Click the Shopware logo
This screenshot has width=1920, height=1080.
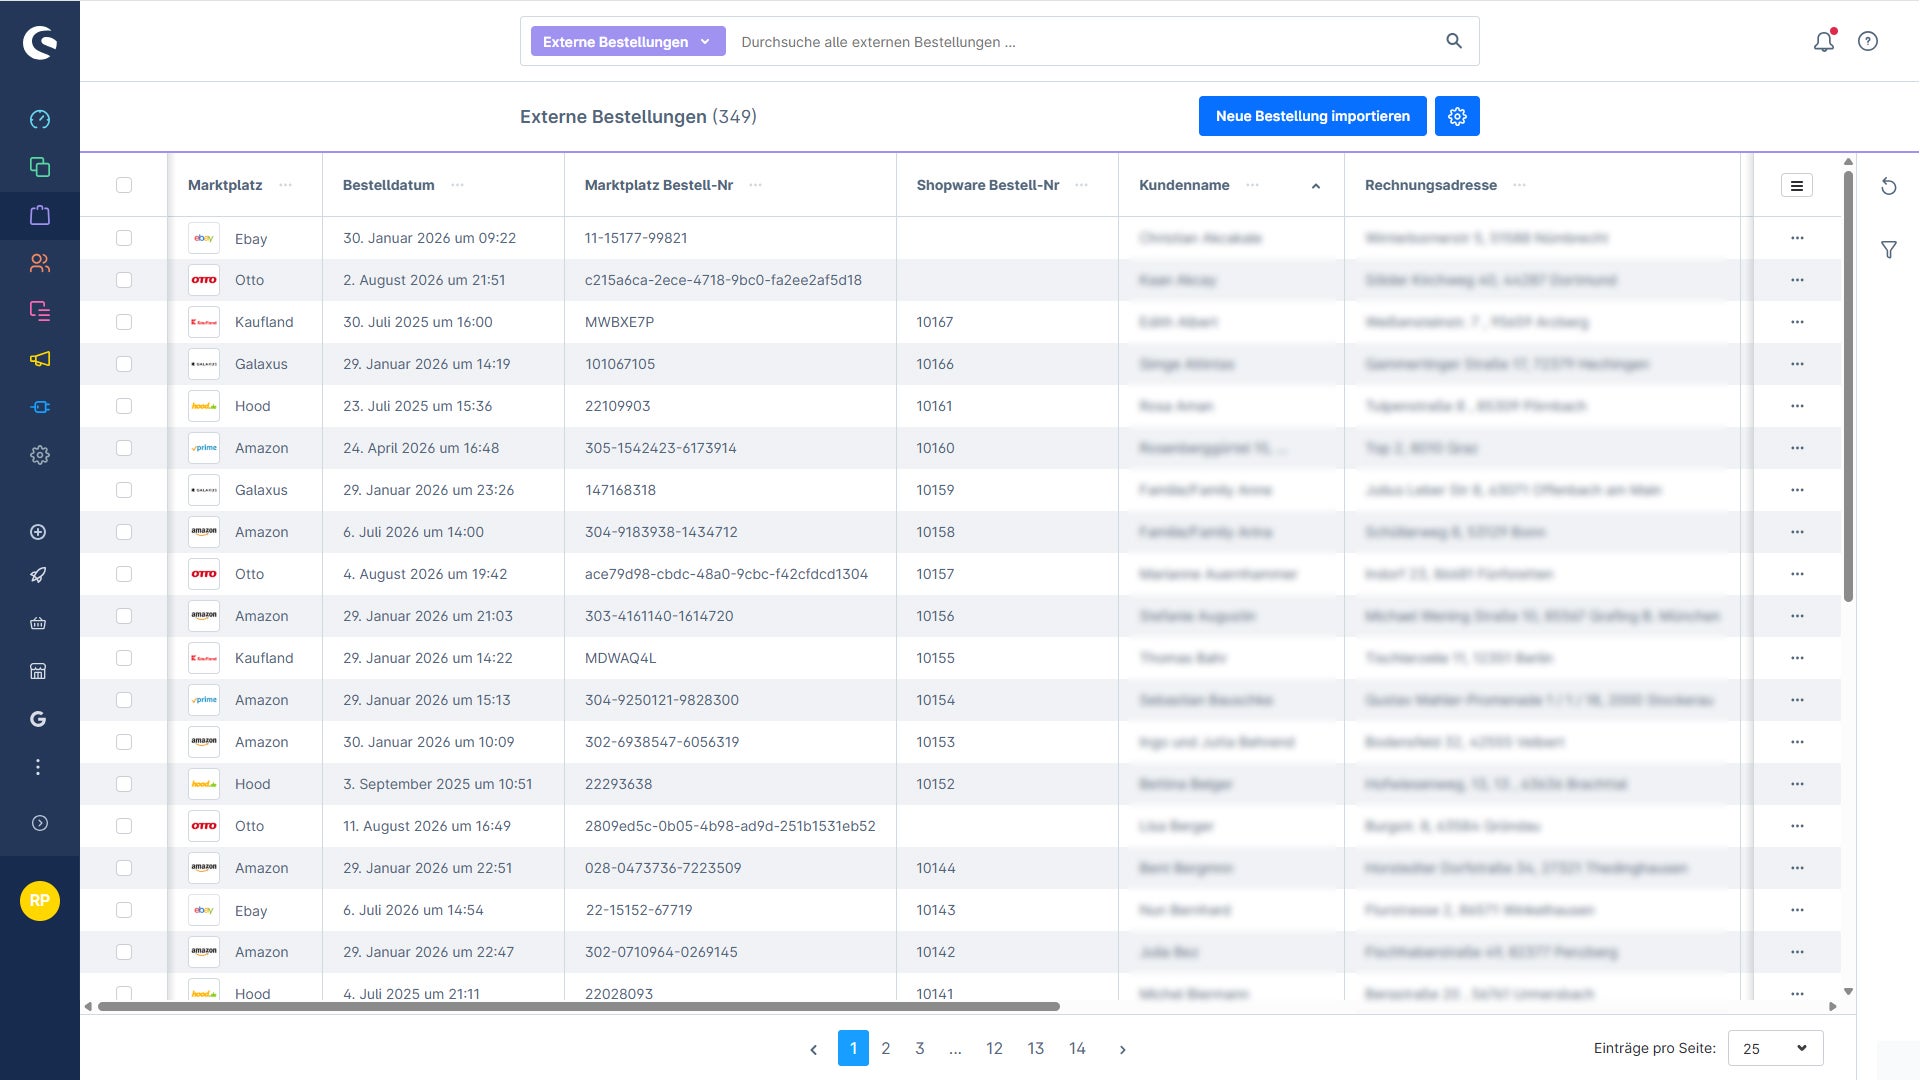(x=40, y=42)
